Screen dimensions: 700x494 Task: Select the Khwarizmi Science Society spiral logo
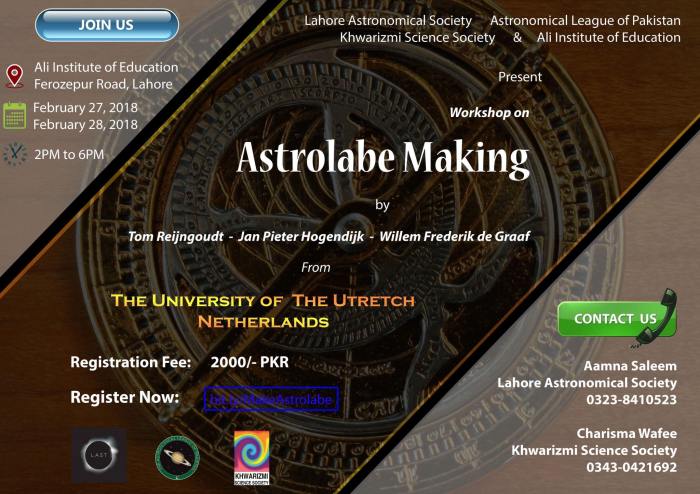tap(251, 455)
